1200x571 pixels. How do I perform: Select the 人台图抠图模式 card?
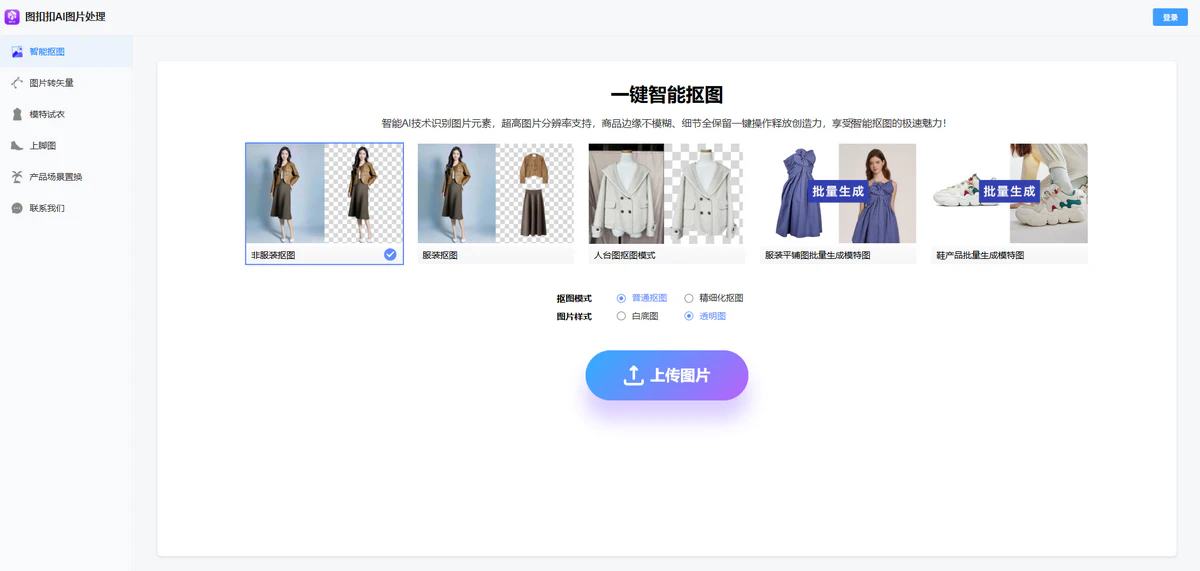click(x=666, y=203)
